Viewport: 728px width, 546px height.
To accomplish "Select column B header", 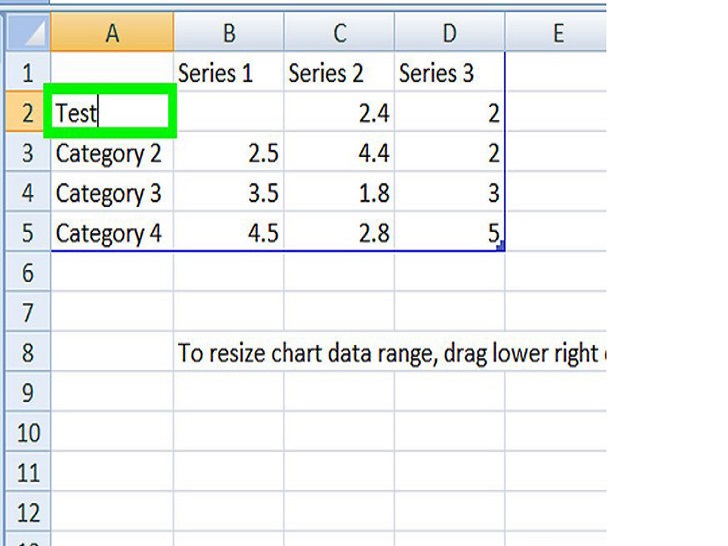I will pos(229,34).
